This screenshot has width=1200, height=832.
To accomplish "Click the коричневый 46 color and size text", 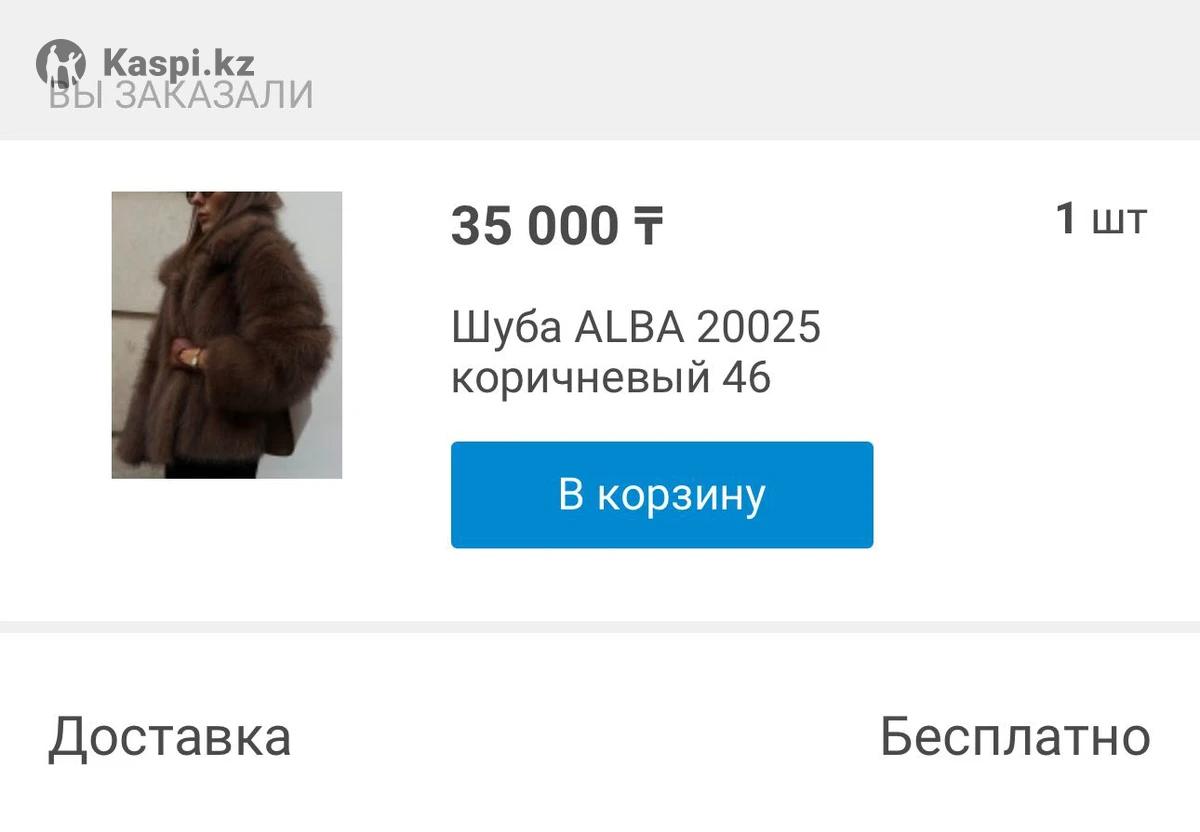I will pyautogui.click(x=611, y=379).
